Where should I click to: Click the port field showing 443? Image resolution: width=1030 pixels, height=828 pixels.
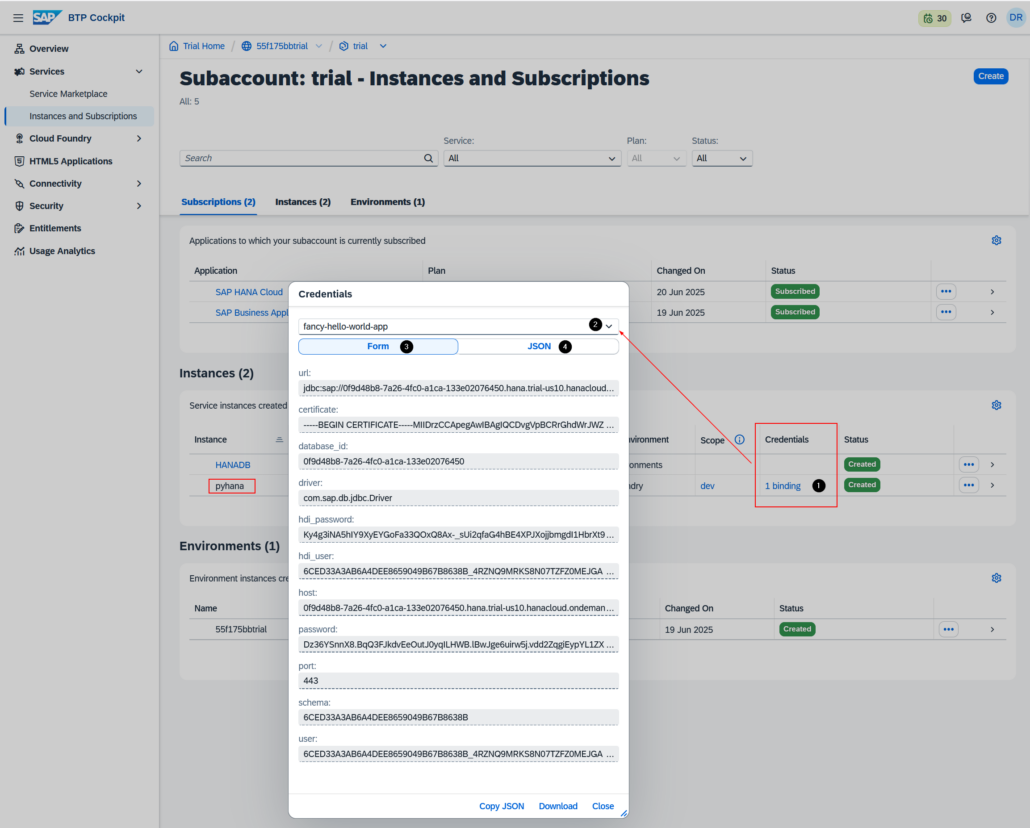pos(459,681)
